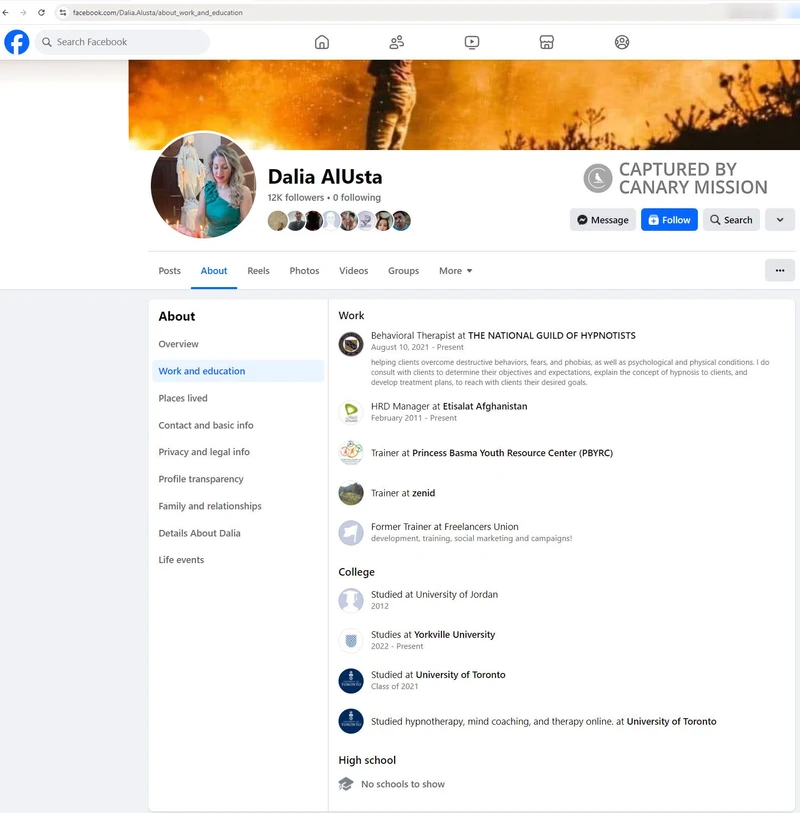Click the '0 following' text
This screenshot has width=800, height=813.
(357, 198)
